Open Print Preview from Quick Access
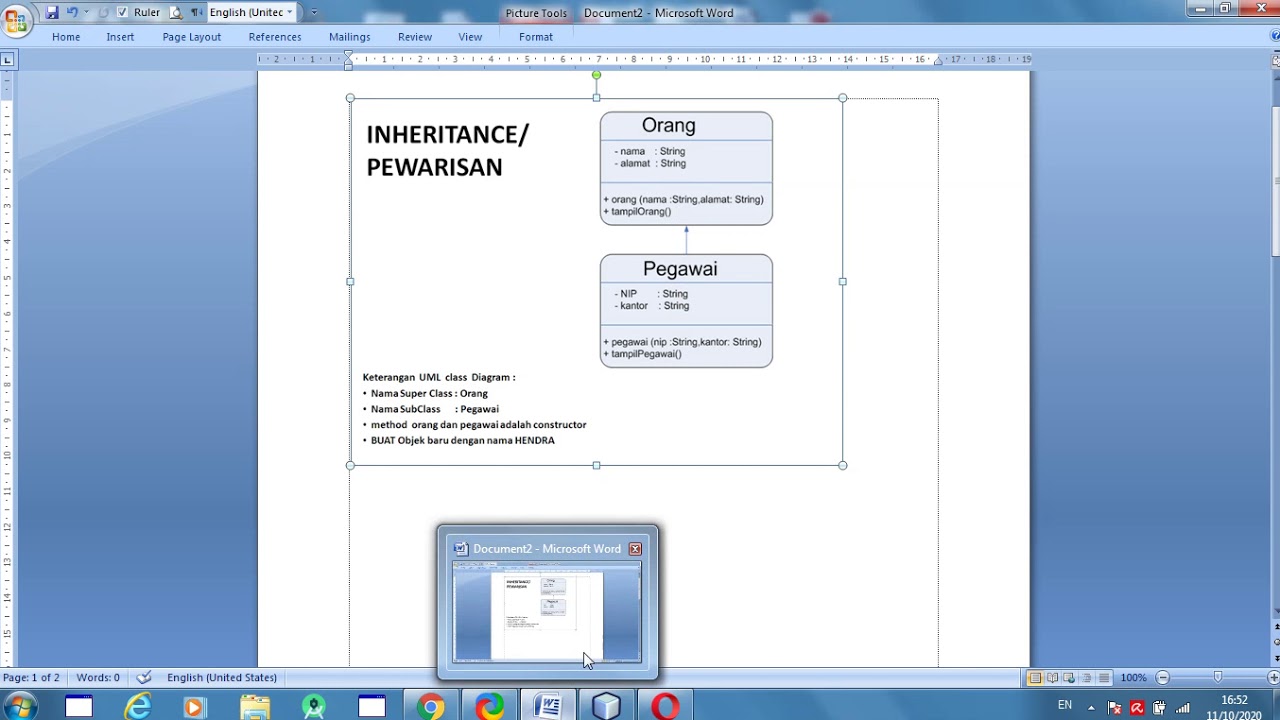This screenshot has height=720, width=1280. (176, 12)
